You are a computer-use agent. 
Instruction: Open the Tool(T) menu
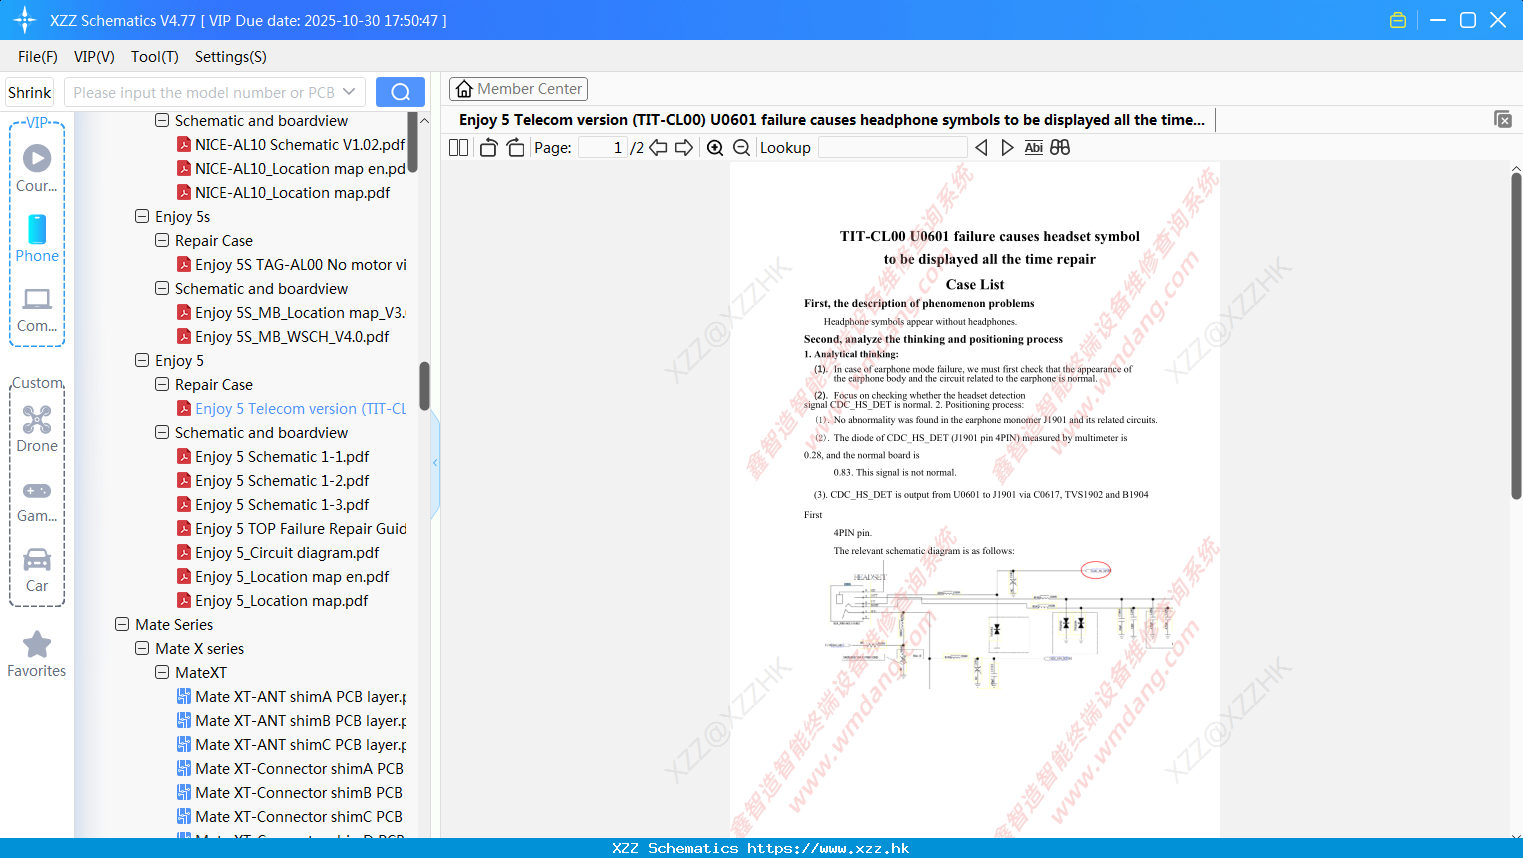155,57
